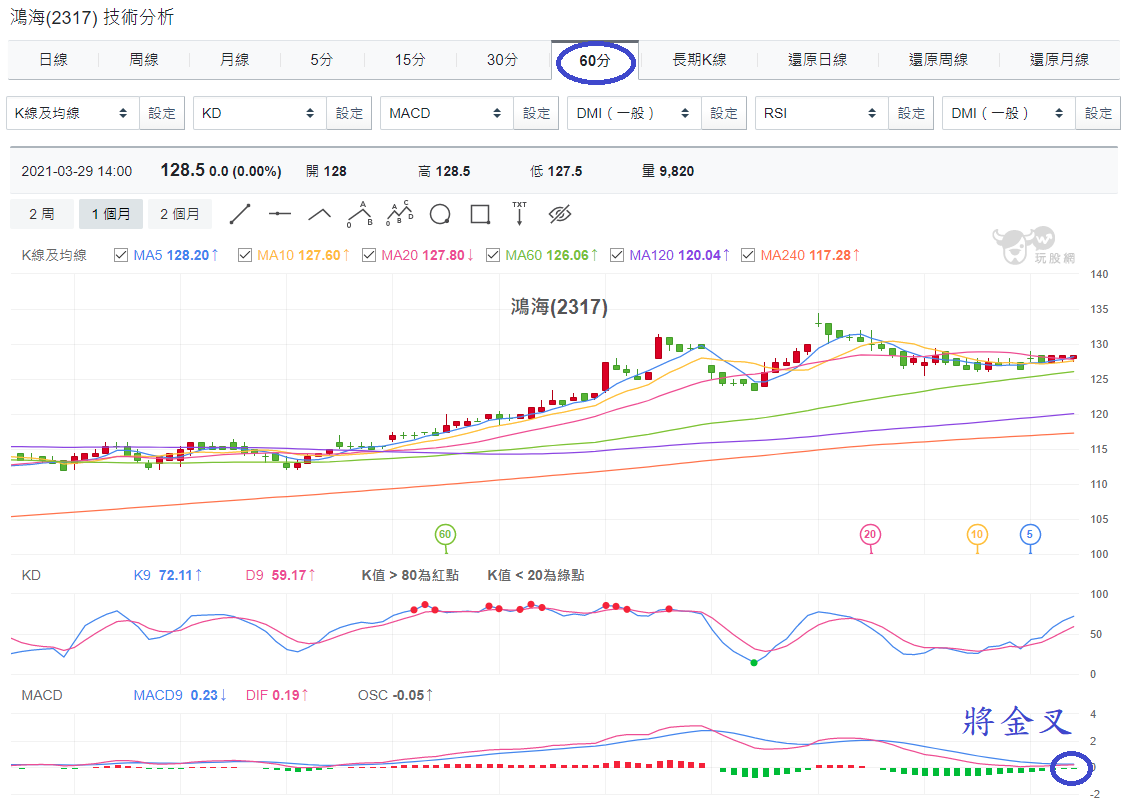
Task: Toggle hide drawings eye icon
Action: click(x=560, y=214)
